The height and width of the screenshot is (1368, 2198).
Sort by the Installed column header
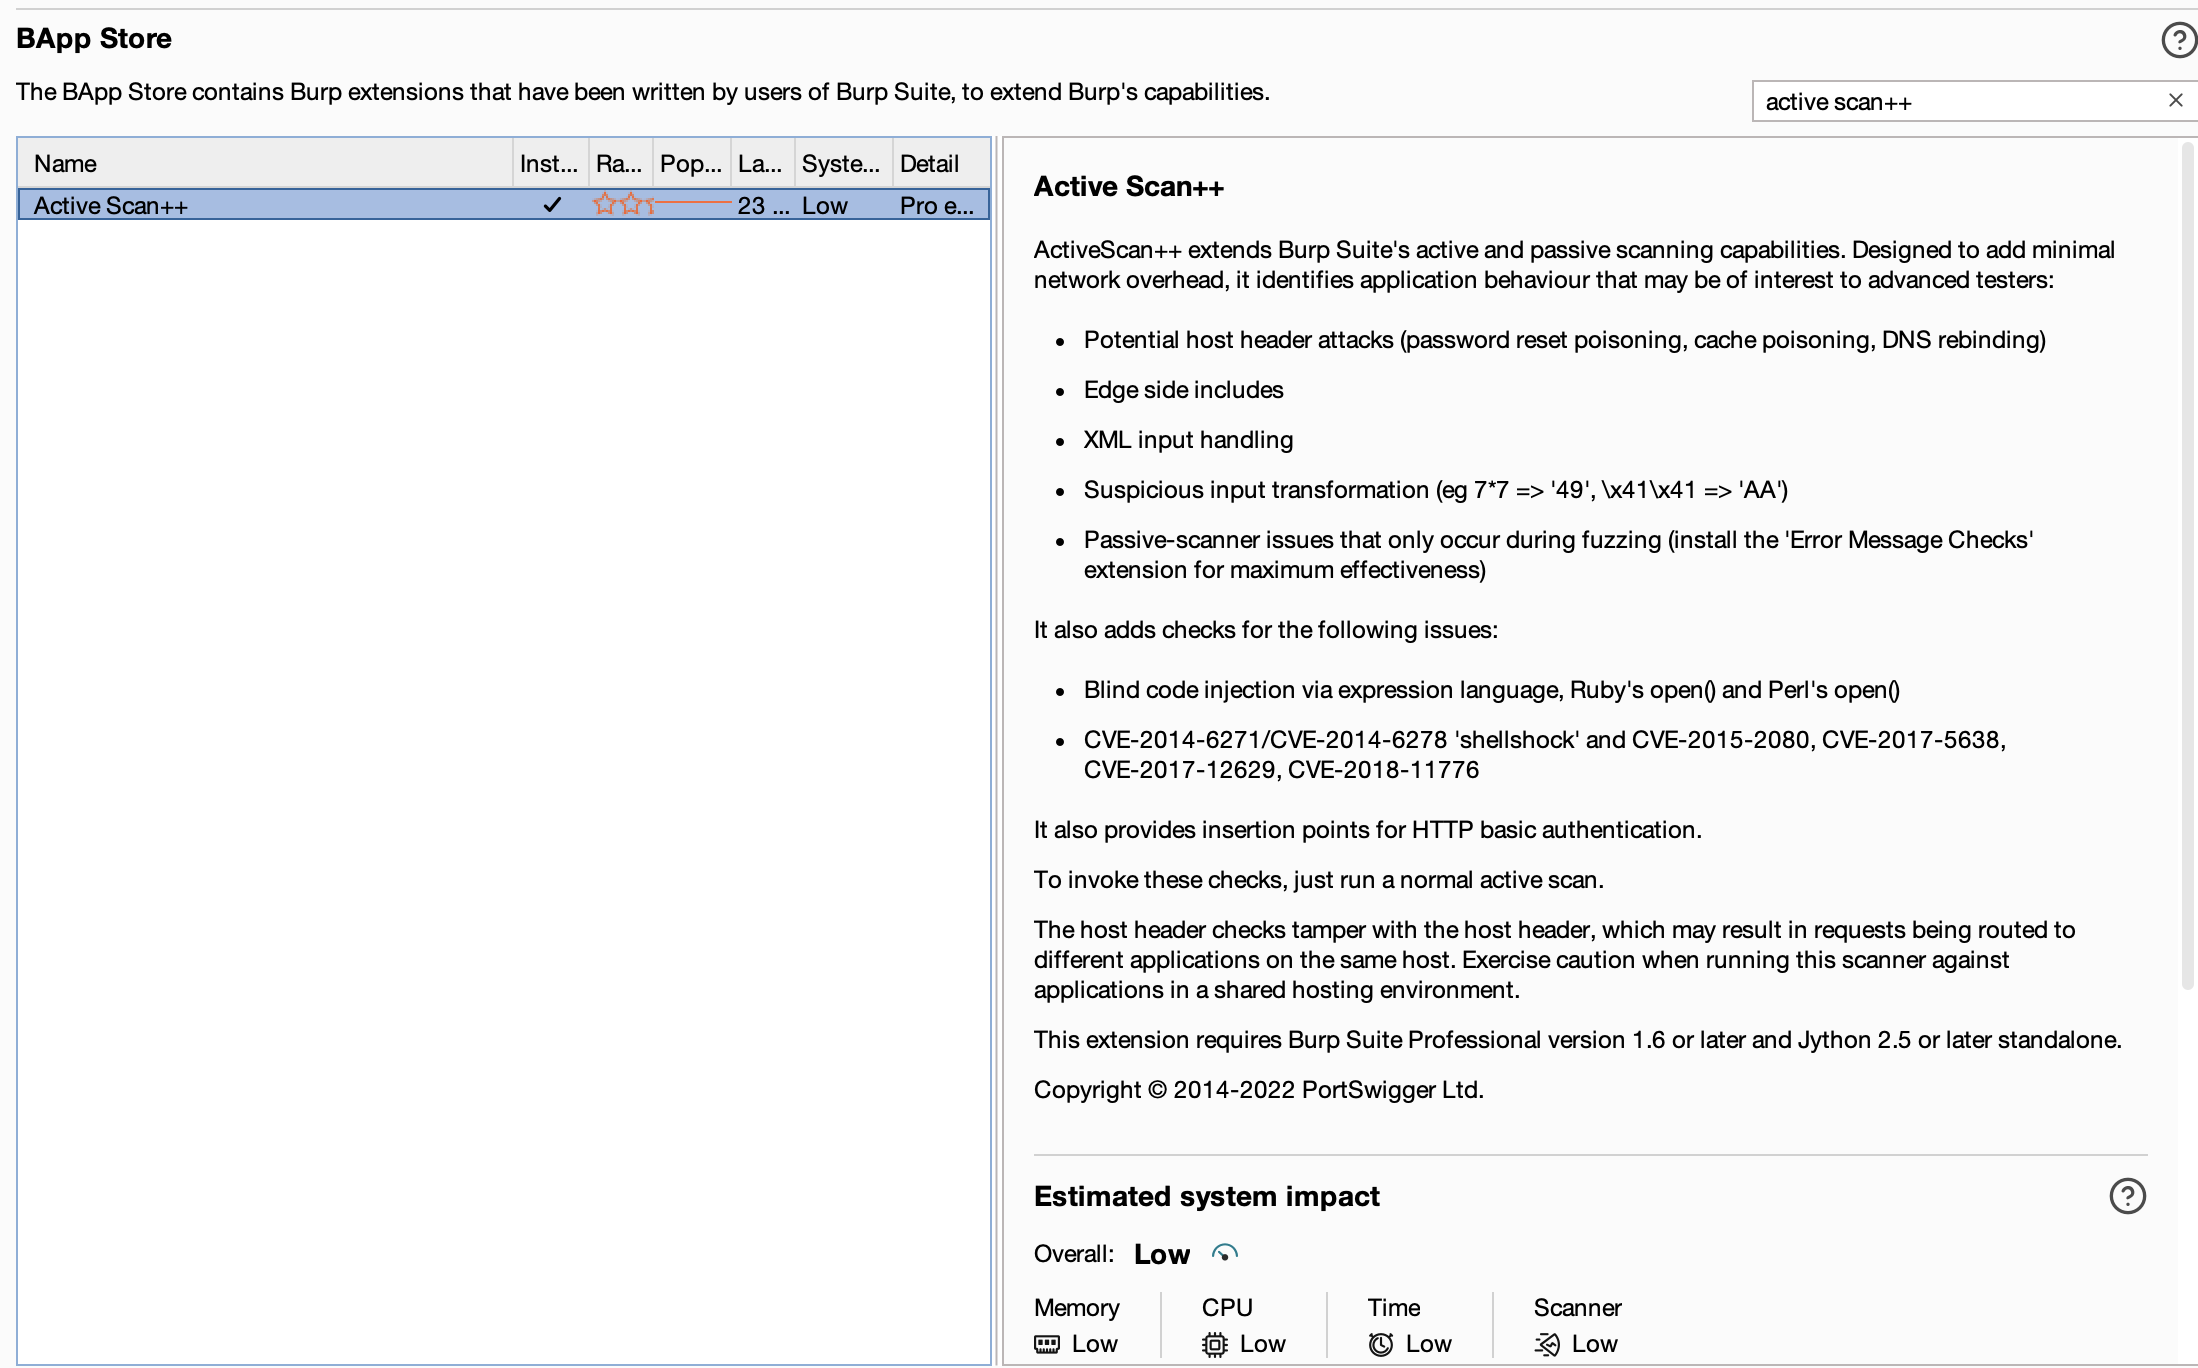549,163
